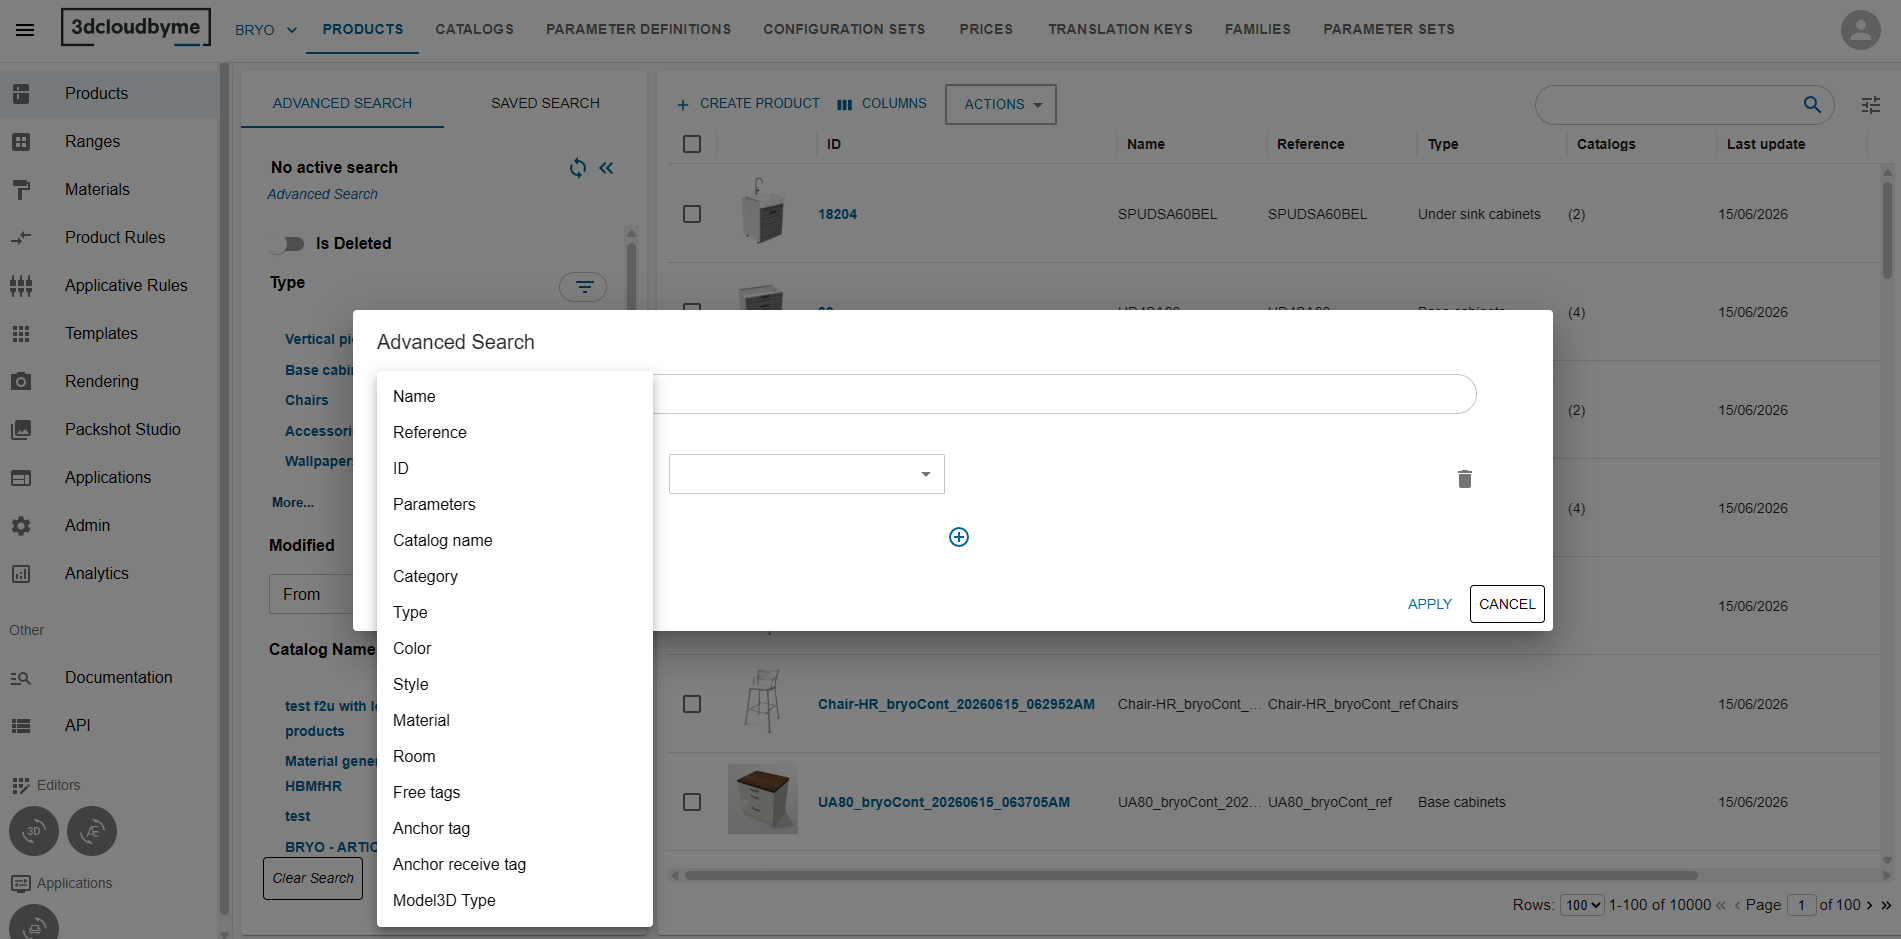Click the Analytics chart icon
Image resolution: width=1901 pixels, height=939 pixels.
click(x=21, y=574)
